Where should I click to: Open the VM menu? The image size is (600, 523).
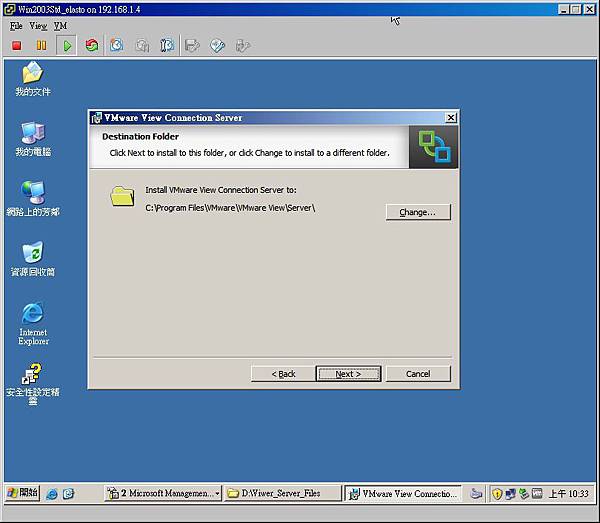tap(60, 26)
